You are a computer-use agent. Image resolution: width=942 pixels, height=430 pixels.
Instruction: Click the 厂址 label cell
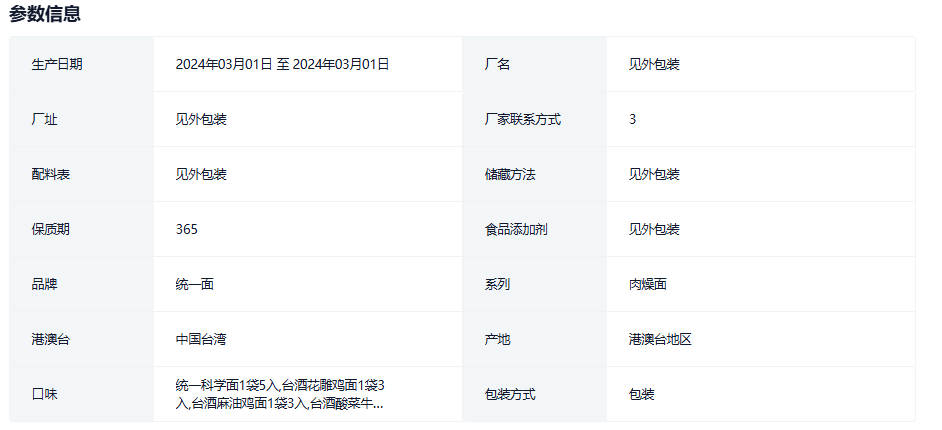click(44, 119)
